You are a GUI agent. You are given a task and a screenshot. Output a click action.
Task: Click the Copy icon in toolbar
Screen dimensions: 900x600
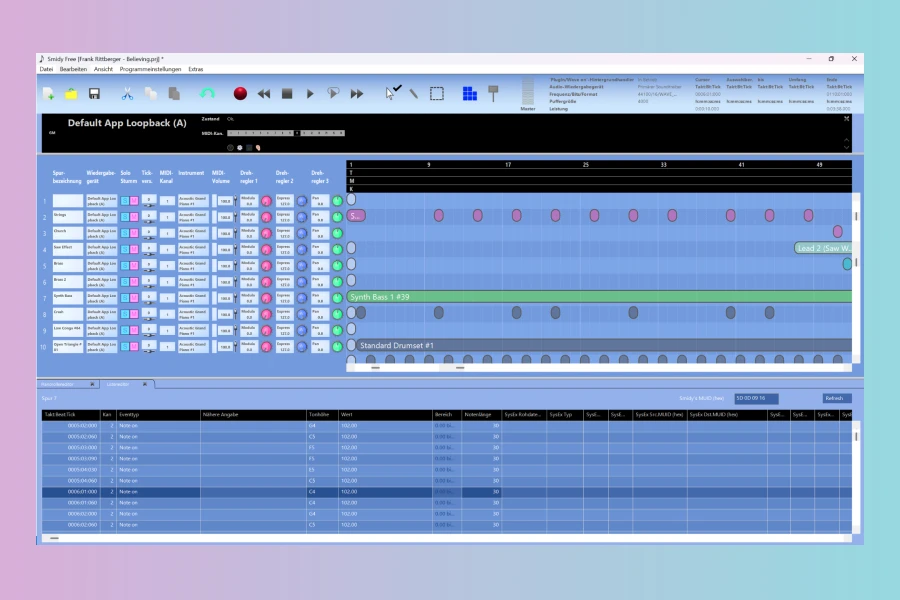click(150, 94)
